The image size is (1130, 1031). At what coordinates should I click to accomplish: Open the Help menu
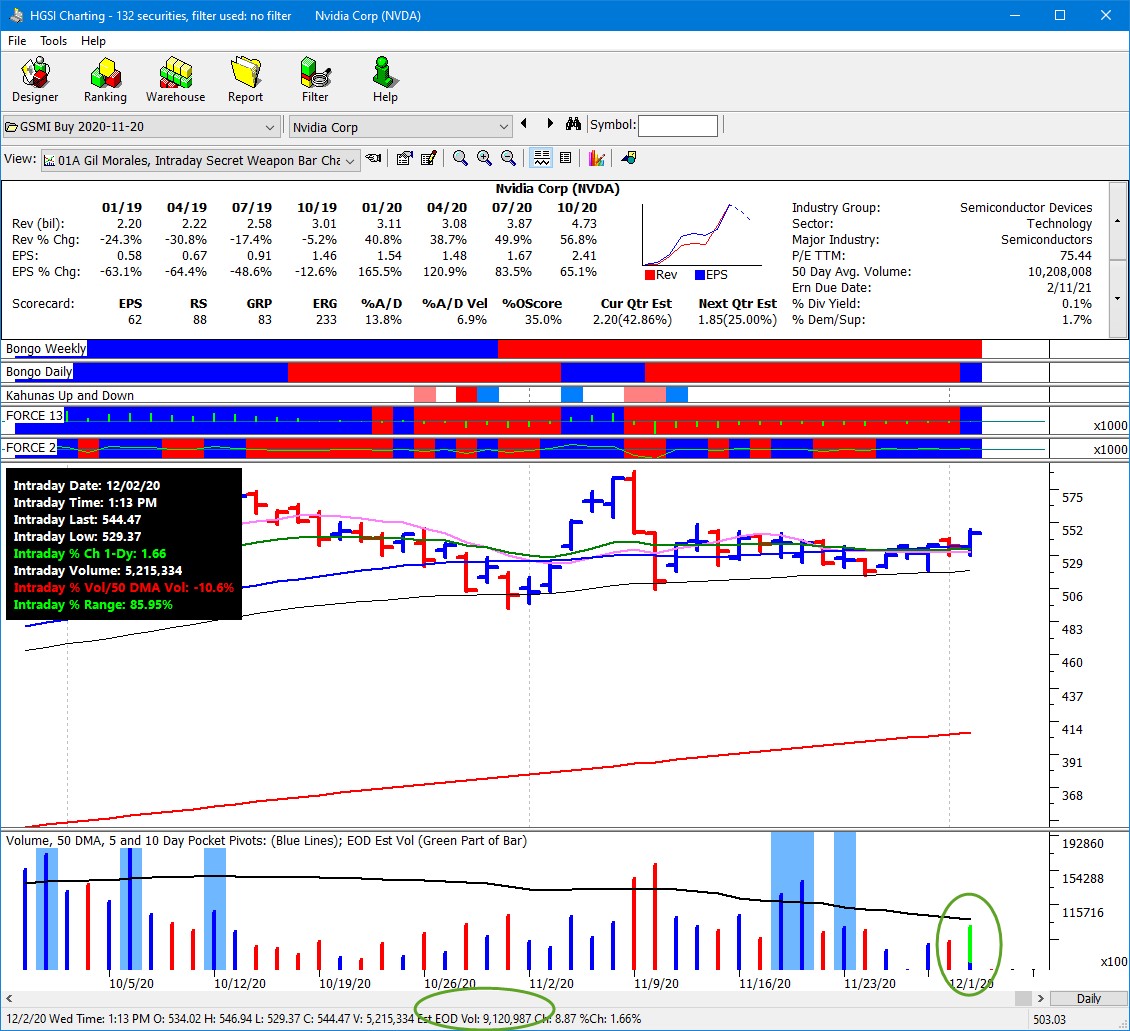tap(93, 41)
